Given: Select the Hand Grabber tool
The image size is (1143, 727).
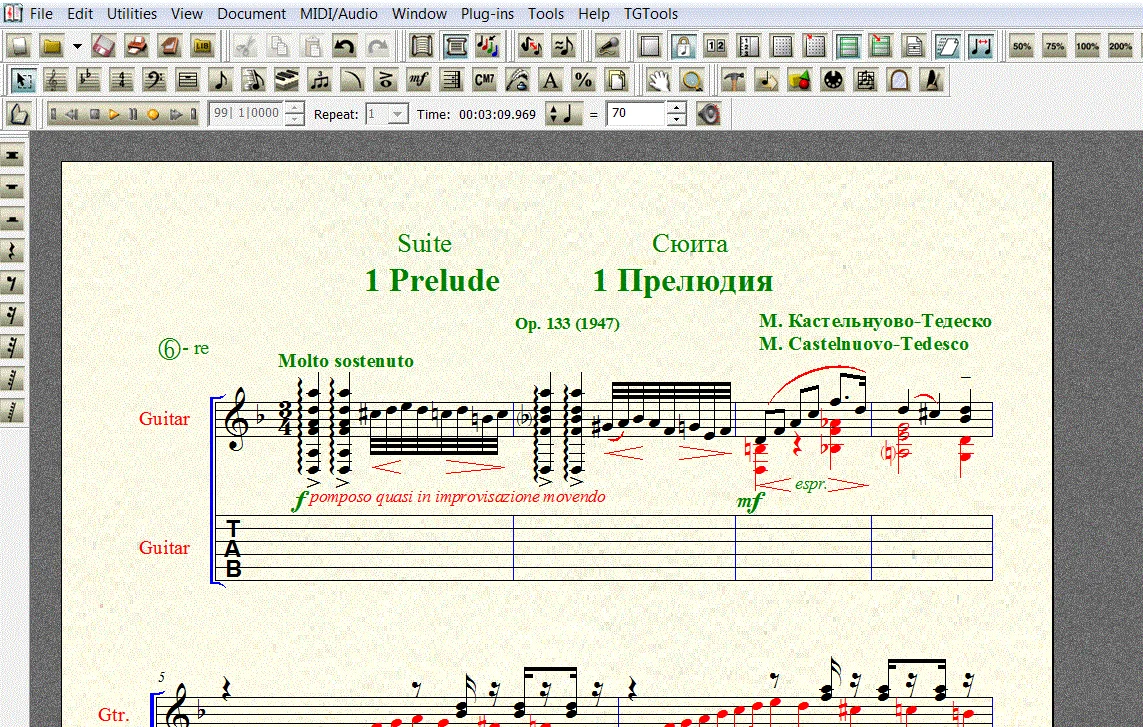Looking at the screenshot, I should (658, 79).
